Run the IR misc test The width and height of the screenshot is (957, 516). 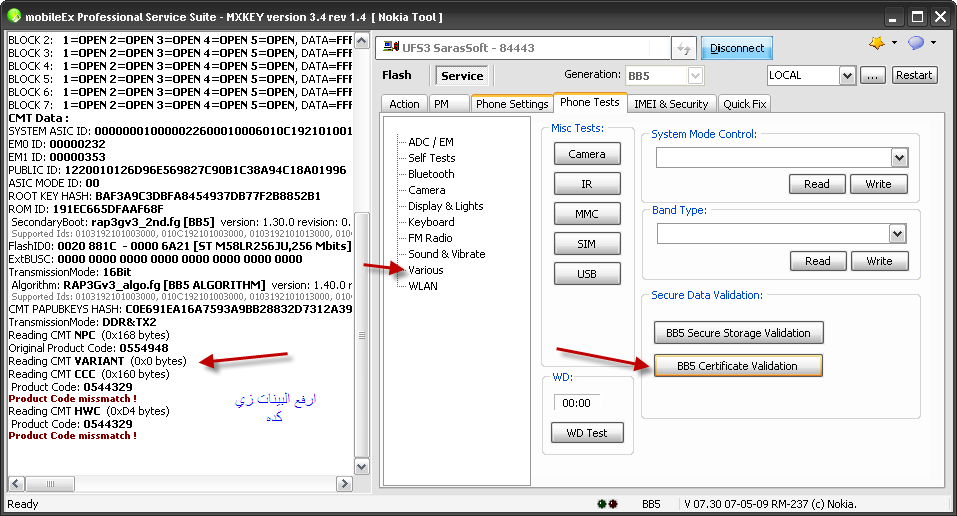[x=587, y=184]
